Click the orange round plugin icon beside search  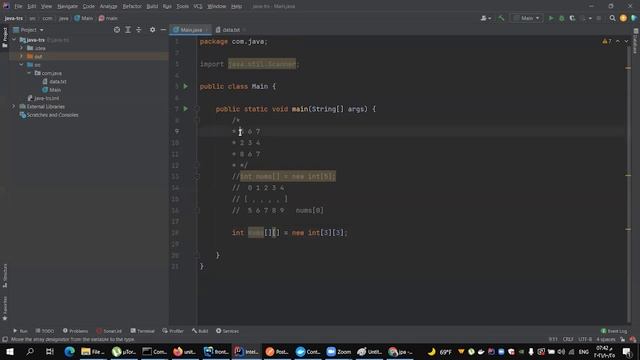coord(623,18)
